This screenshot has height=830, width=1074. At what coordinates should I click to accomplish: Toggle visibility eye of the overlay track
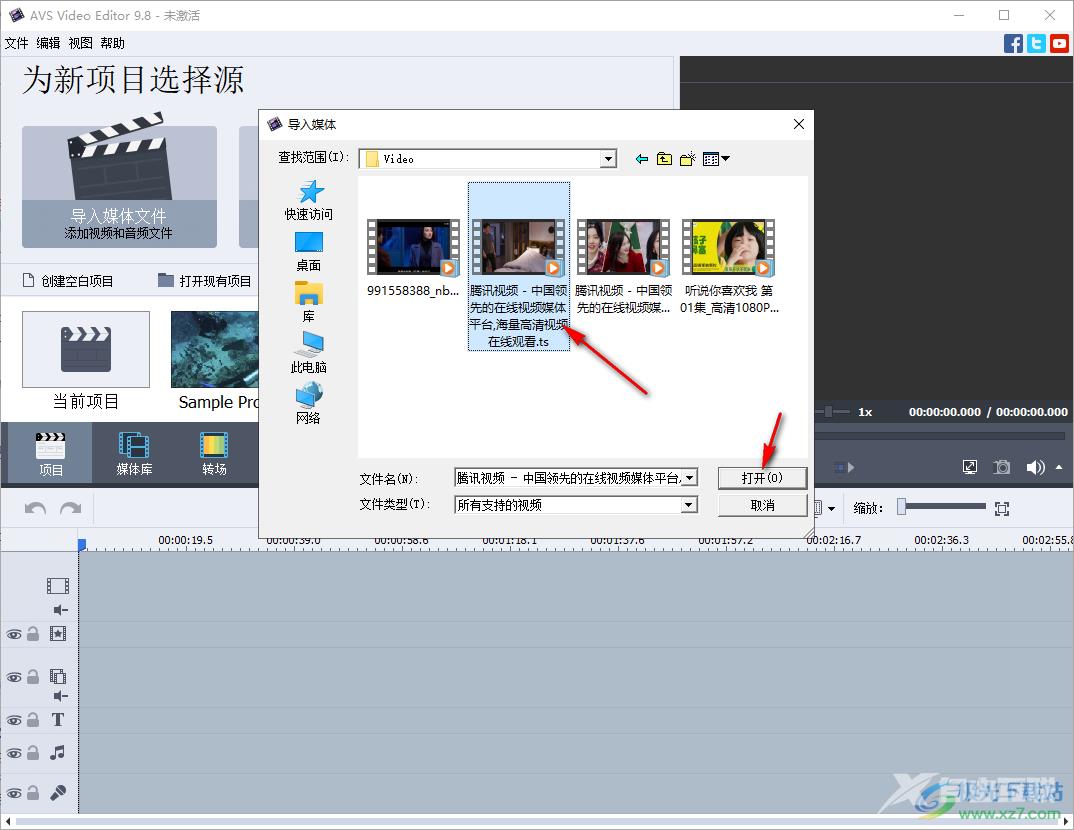tap(14, 677)
